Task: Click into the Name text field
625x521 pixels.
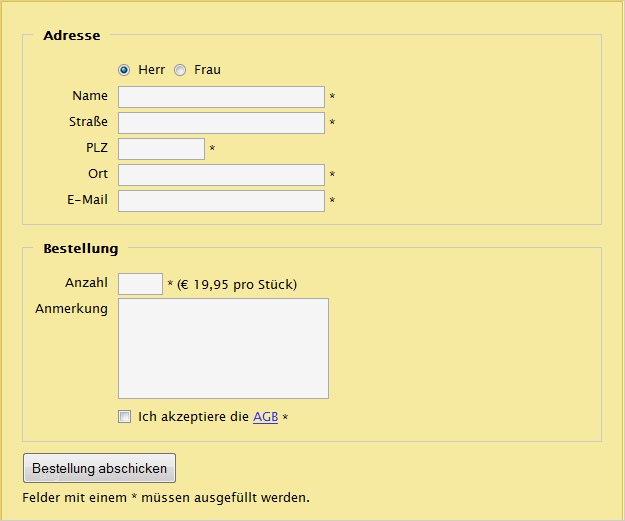Action: tap(221, 97)
